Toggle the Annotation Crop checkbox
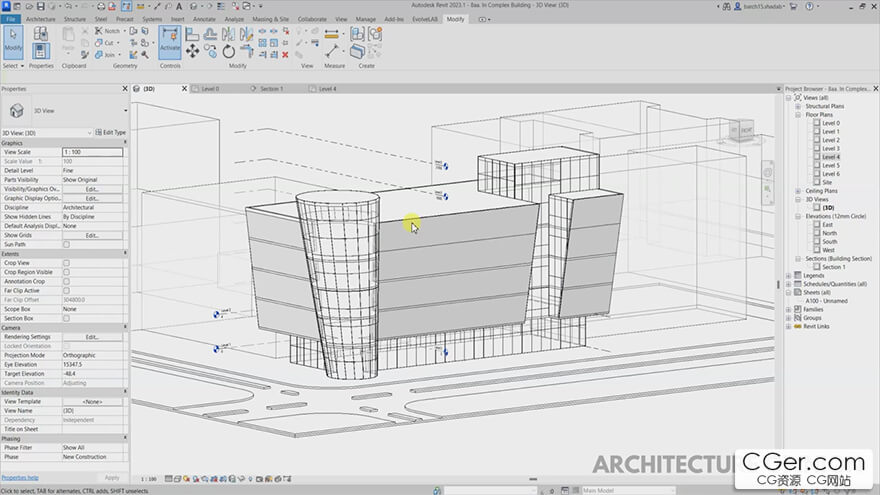This screenshot has height=495, width=880. click(x=66, y=282)
